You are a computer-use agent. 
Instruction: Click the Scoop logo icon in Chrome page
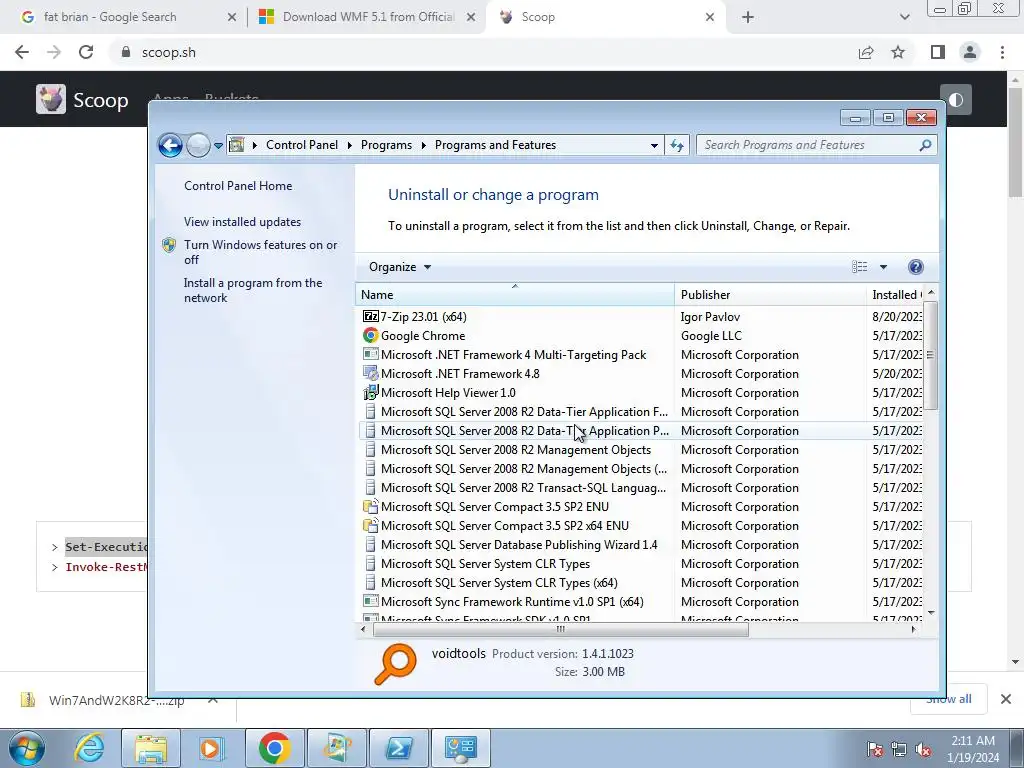50,99
